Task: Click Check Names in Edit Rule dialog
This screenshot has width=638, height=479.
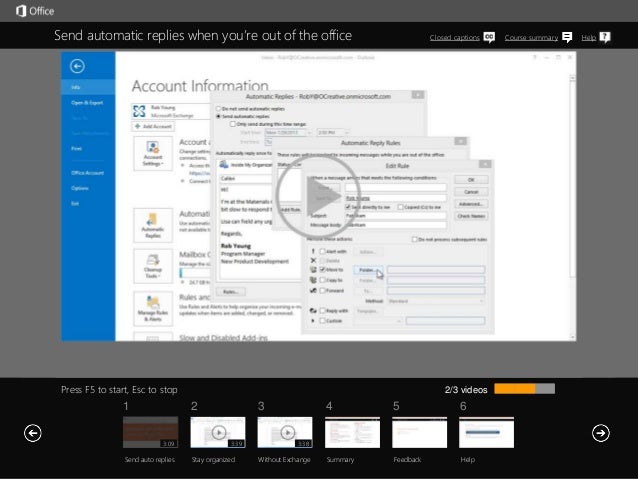Action: [471, 216]
